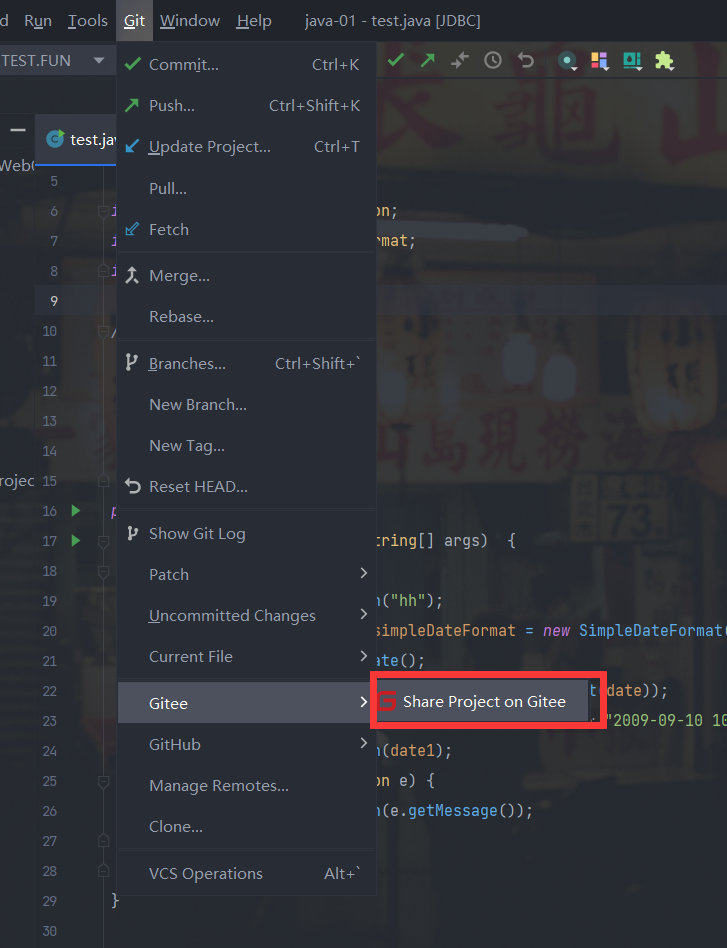
Task: Click the Java class icon on test.java tab
Action: (55, 140)
